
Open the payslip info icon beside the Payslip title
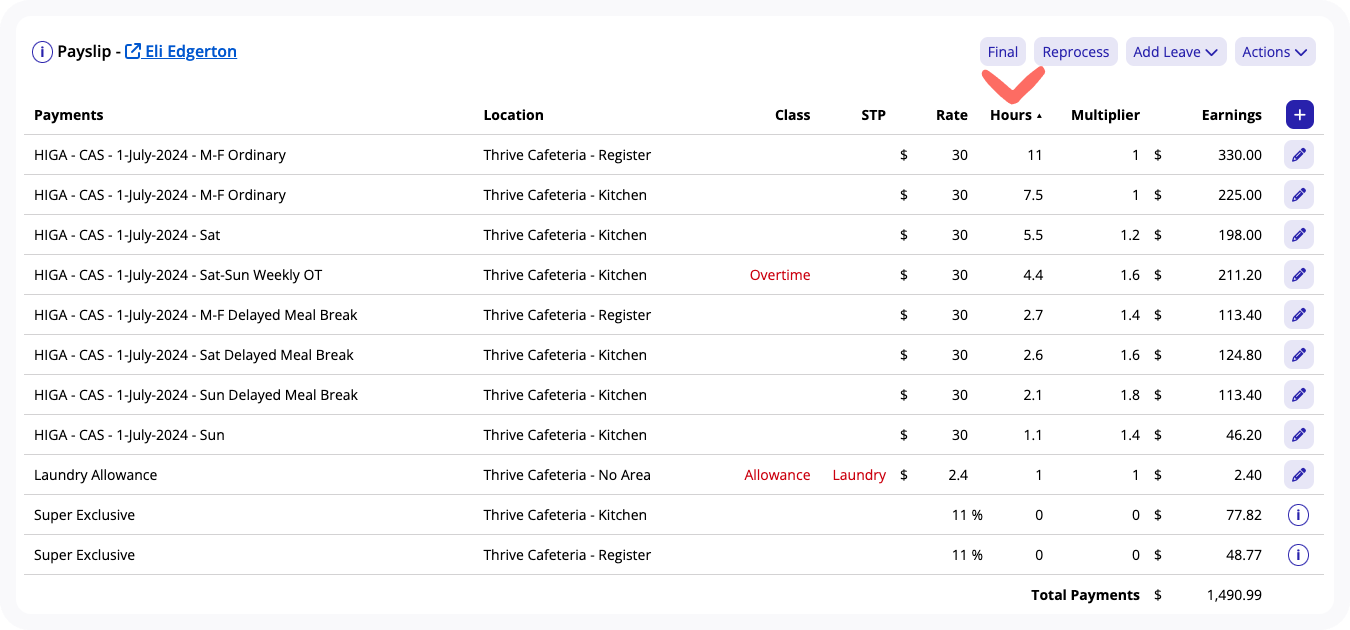[42, 52]
